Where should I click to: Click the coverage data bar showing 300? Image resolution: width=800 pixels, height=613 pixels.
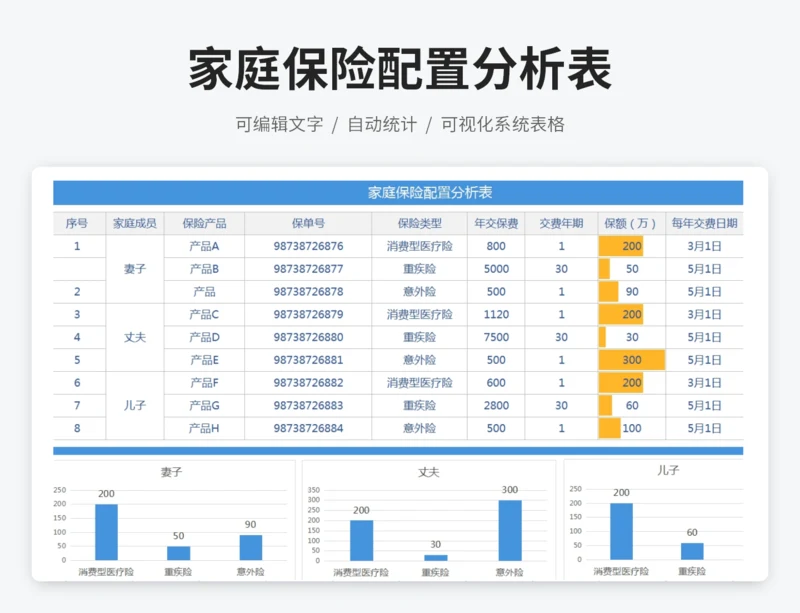[x=632, y=360]
